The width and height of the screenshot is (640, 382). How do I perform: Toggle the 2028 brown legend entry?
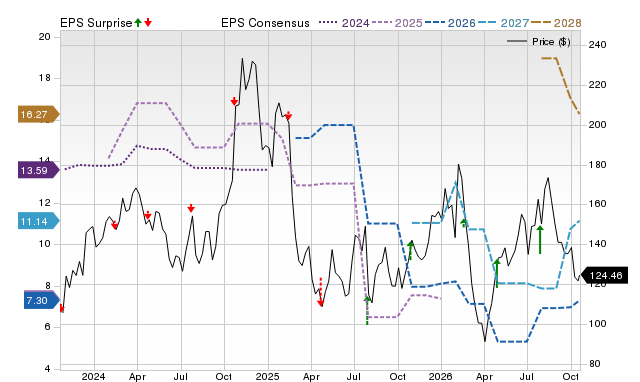(556, 23)
